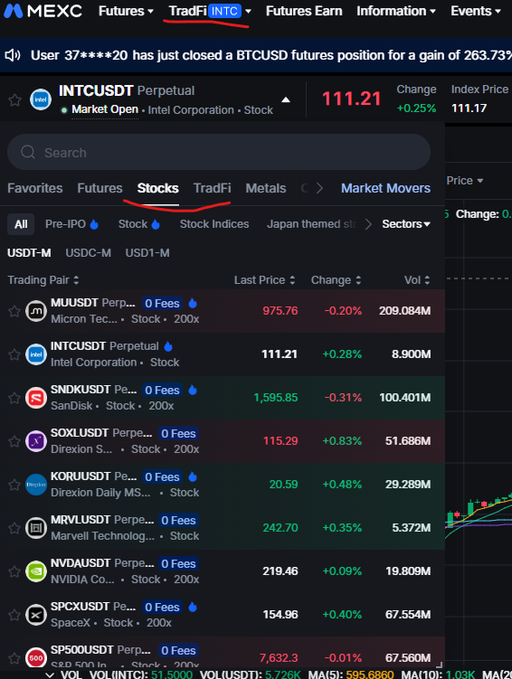
Task: Sort by Change column
Action: click(x=336, y=280)
